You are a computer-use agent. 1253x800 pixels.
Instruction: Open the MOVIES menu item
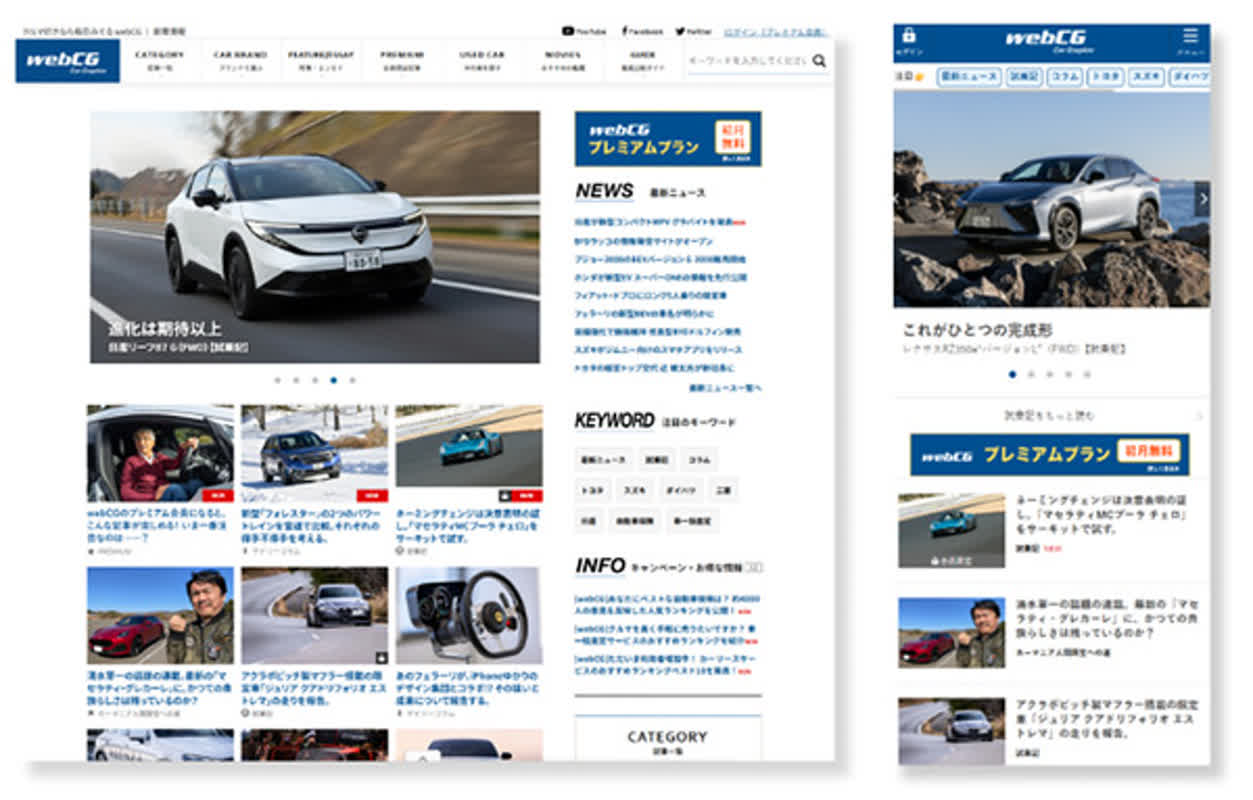(x=563, y=60)
